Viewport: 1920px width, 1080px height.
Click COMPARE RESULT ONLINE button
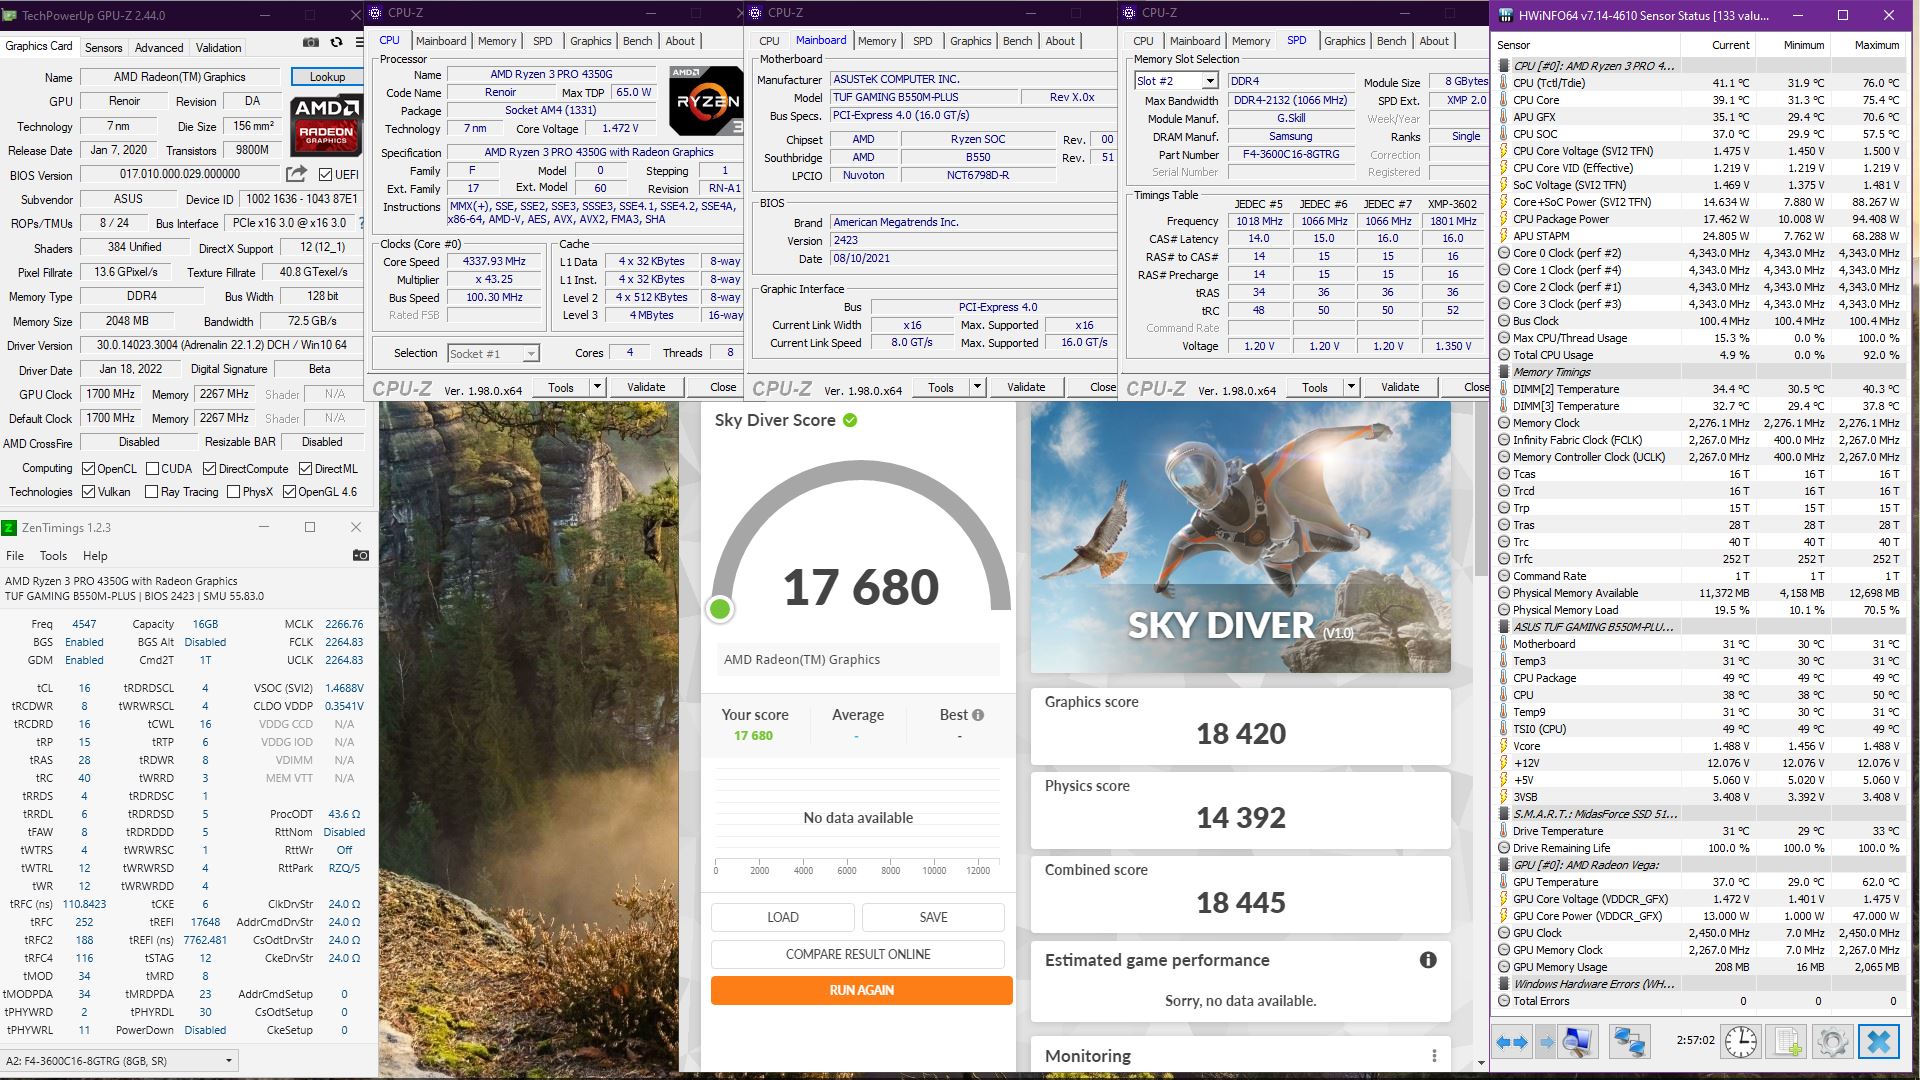point(858,954)
